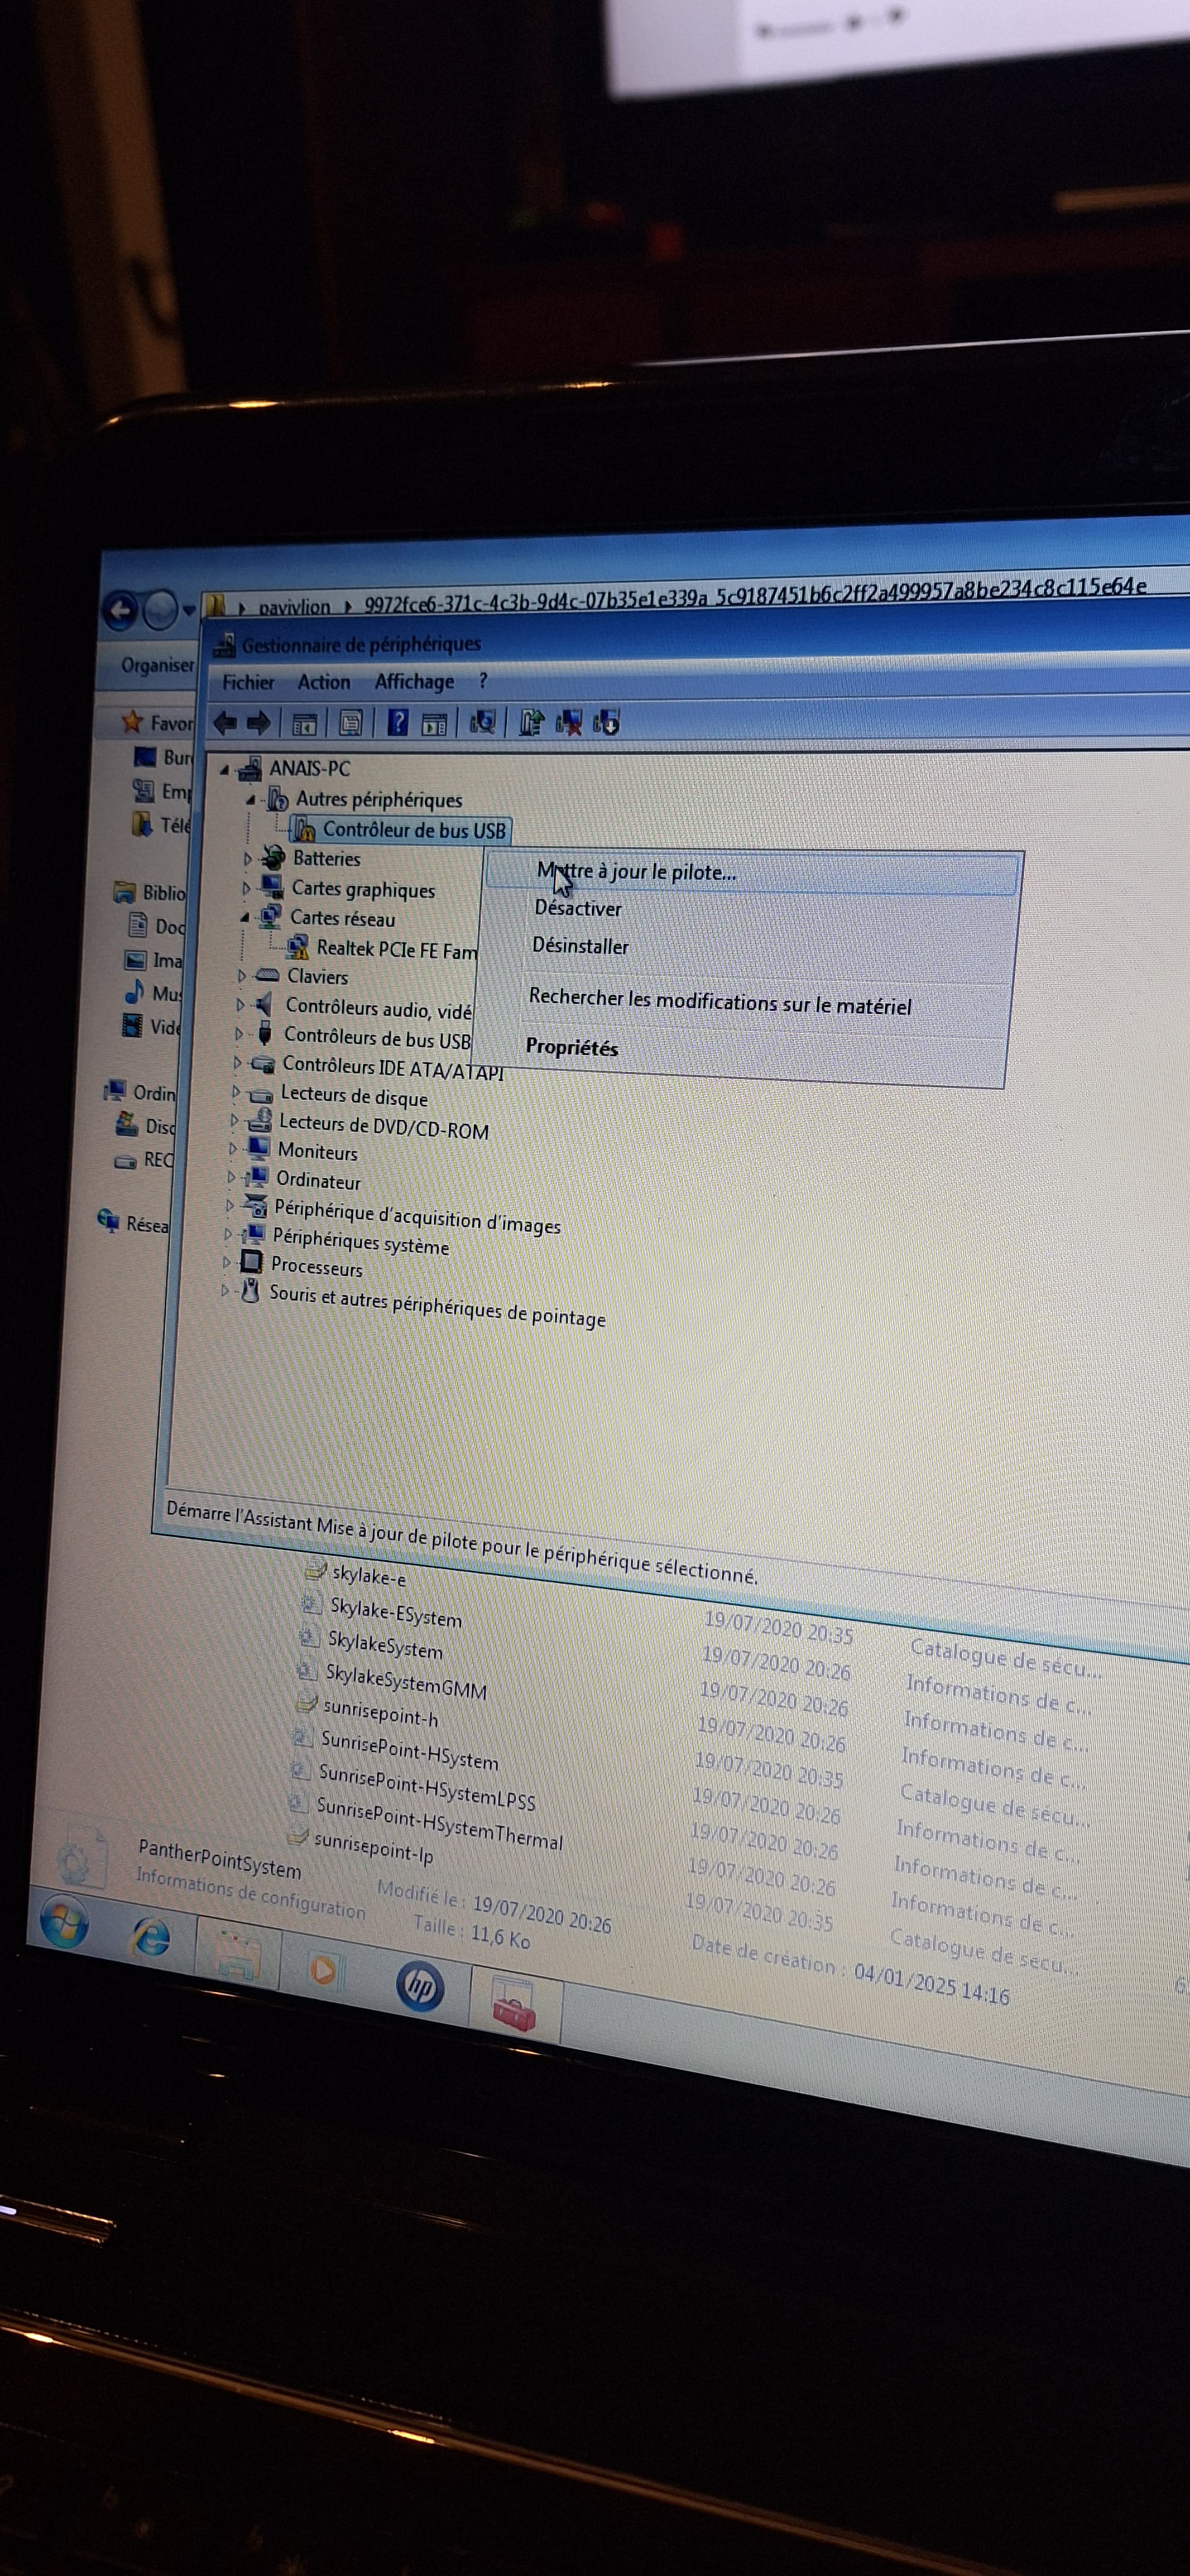Expand Souris et autres périphériques de pointage

pos(224,1290)
